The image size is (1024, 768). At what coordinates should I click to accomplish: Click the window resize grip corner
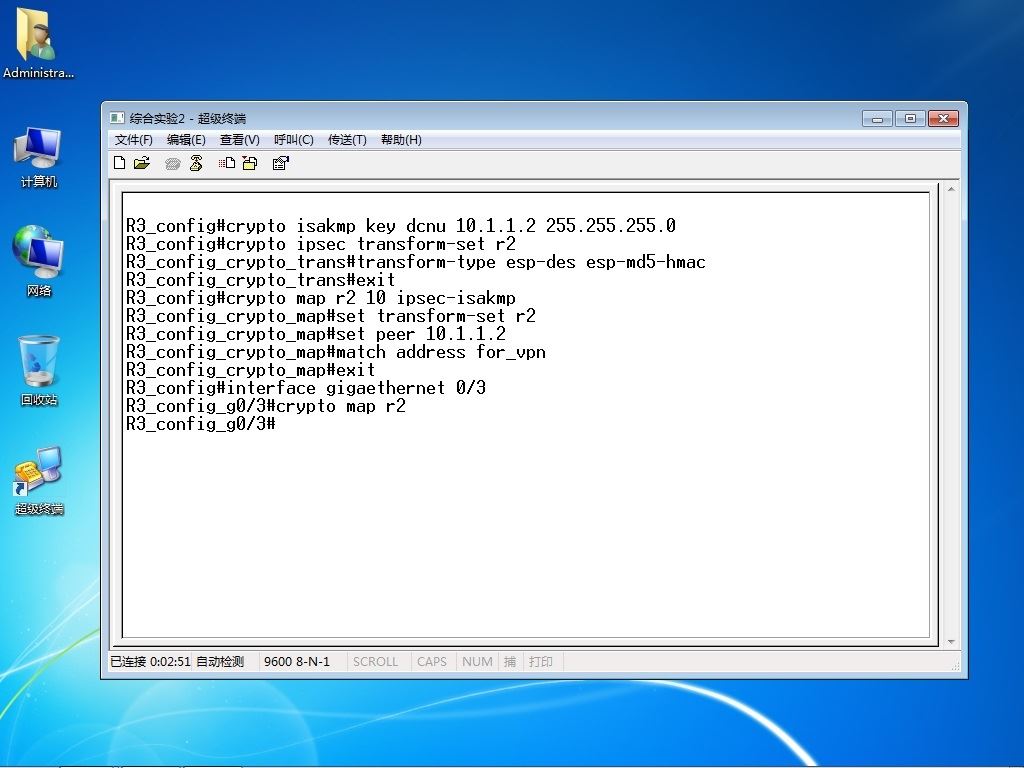pyautogui.click(x=955, y=665)
